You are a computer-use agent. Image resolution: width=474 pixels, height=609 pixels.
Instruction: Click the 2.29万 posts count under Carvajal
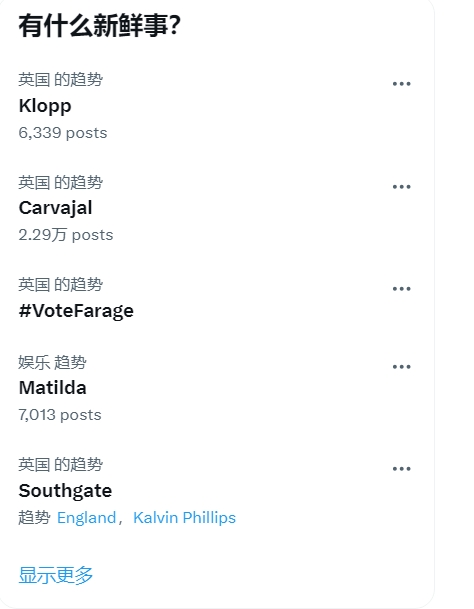(x=66, y=235)
